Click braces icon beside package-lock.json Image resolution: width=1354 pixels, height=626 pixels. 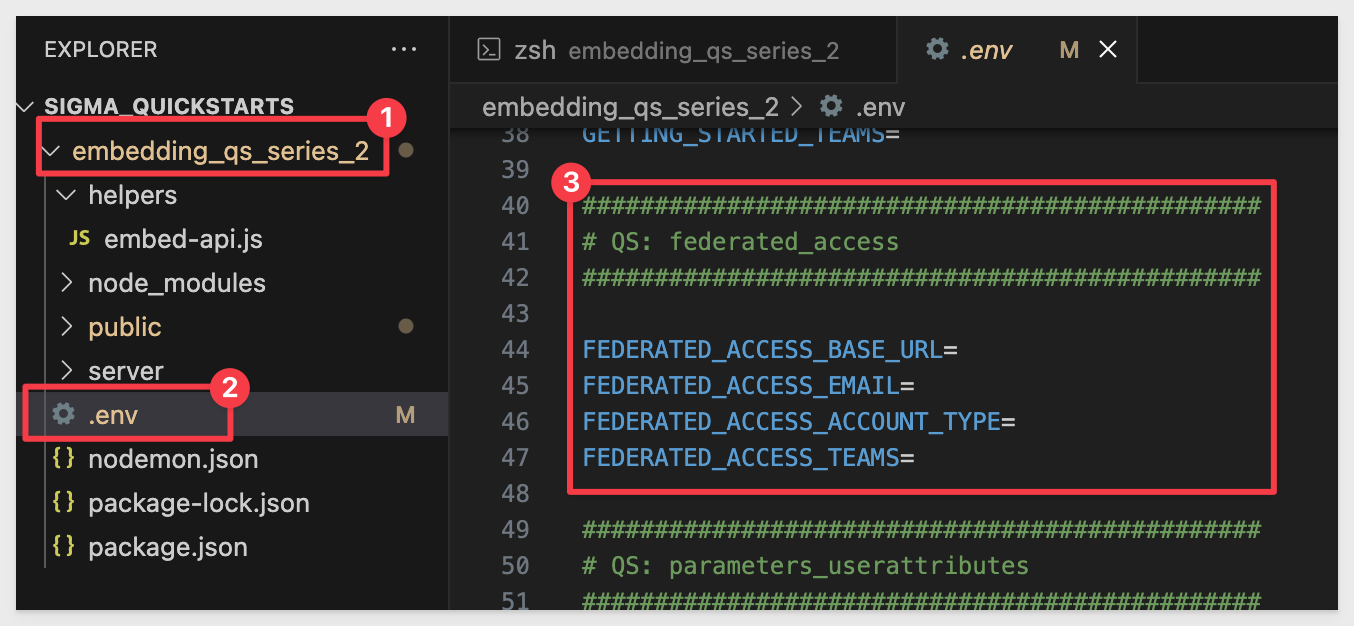(x=64, y=503)
